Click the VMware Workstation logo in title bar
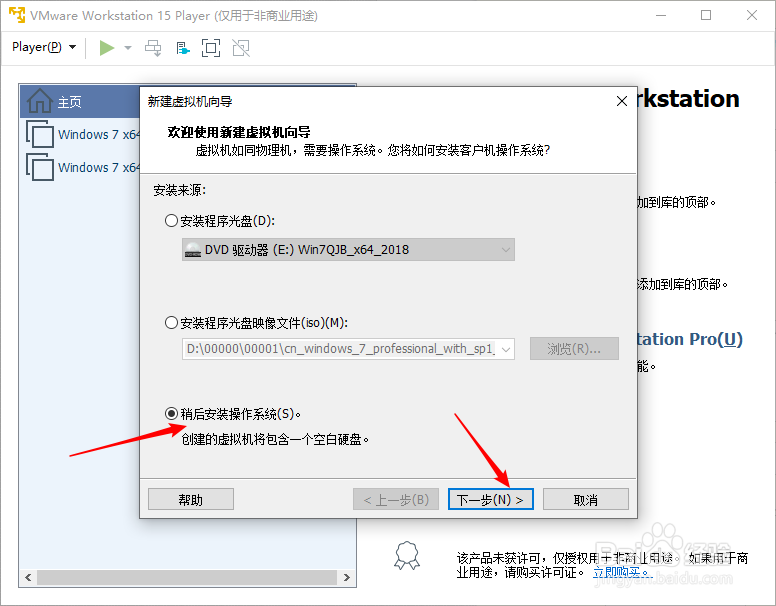The width and height of the screenshot is (776, 606). coord(16,15)
